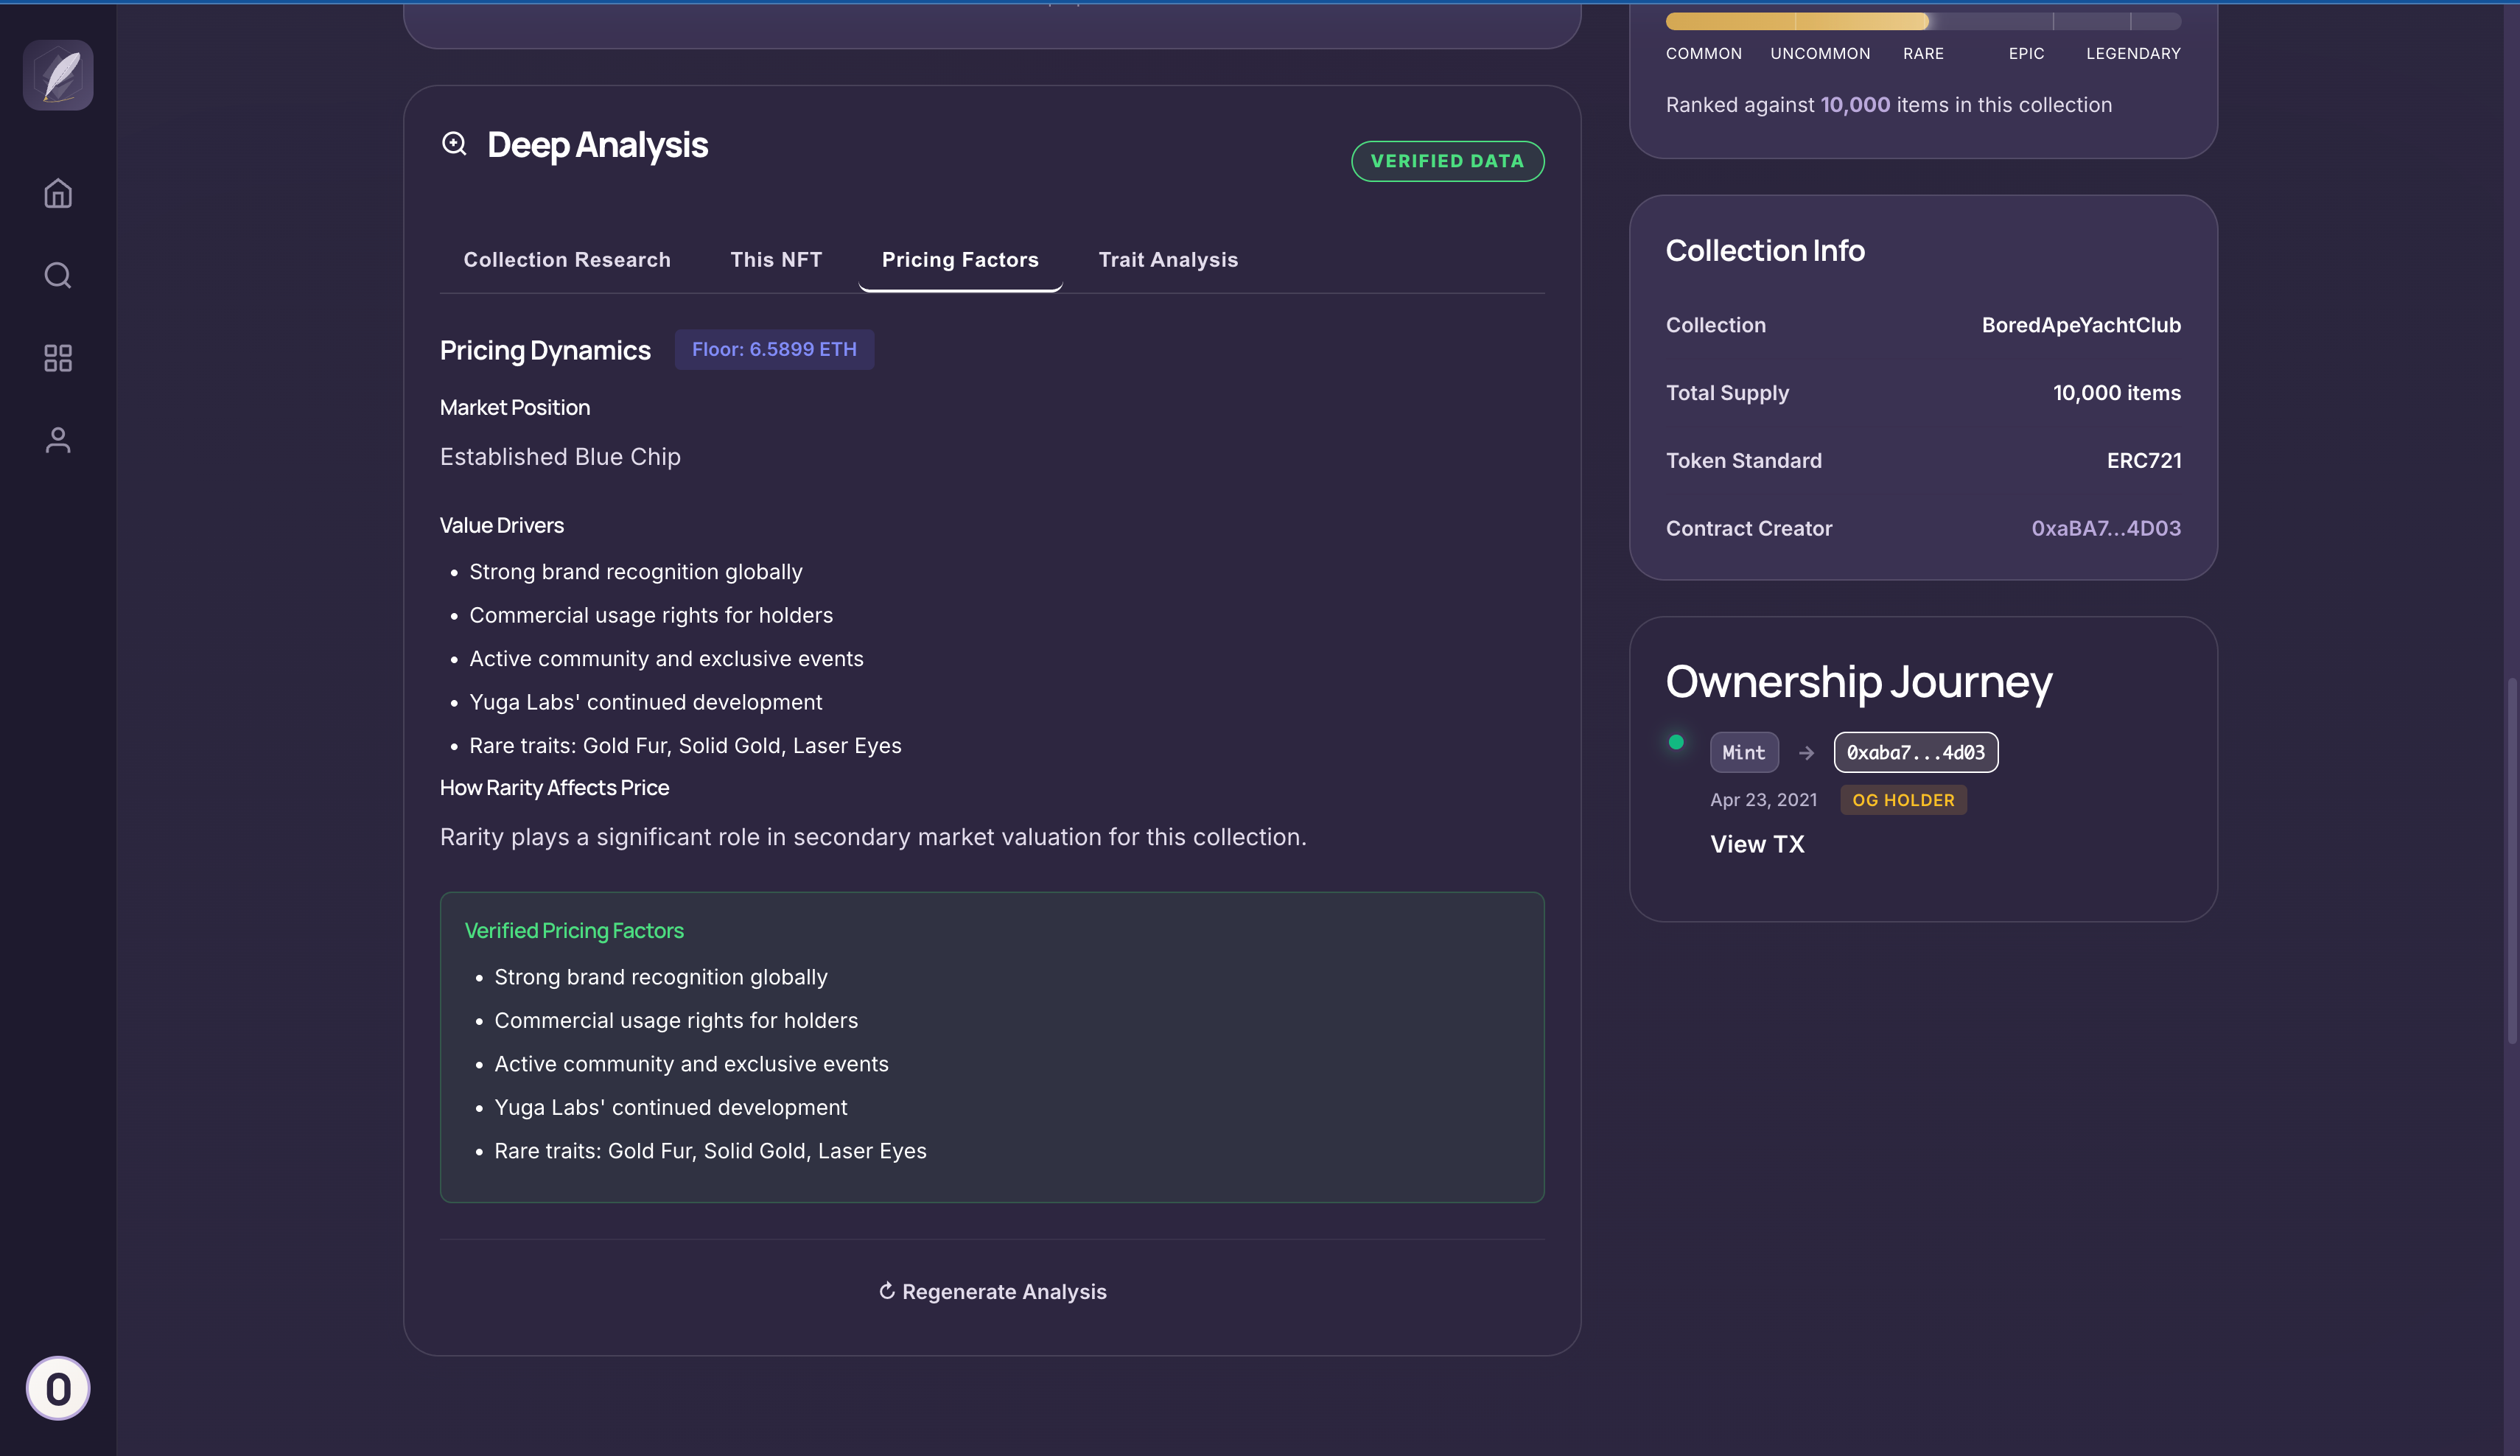The width and height of the screenshot is (2520, 1456).
Task: Click the feather logo icon in the sidebar
Action: (58, 75)
